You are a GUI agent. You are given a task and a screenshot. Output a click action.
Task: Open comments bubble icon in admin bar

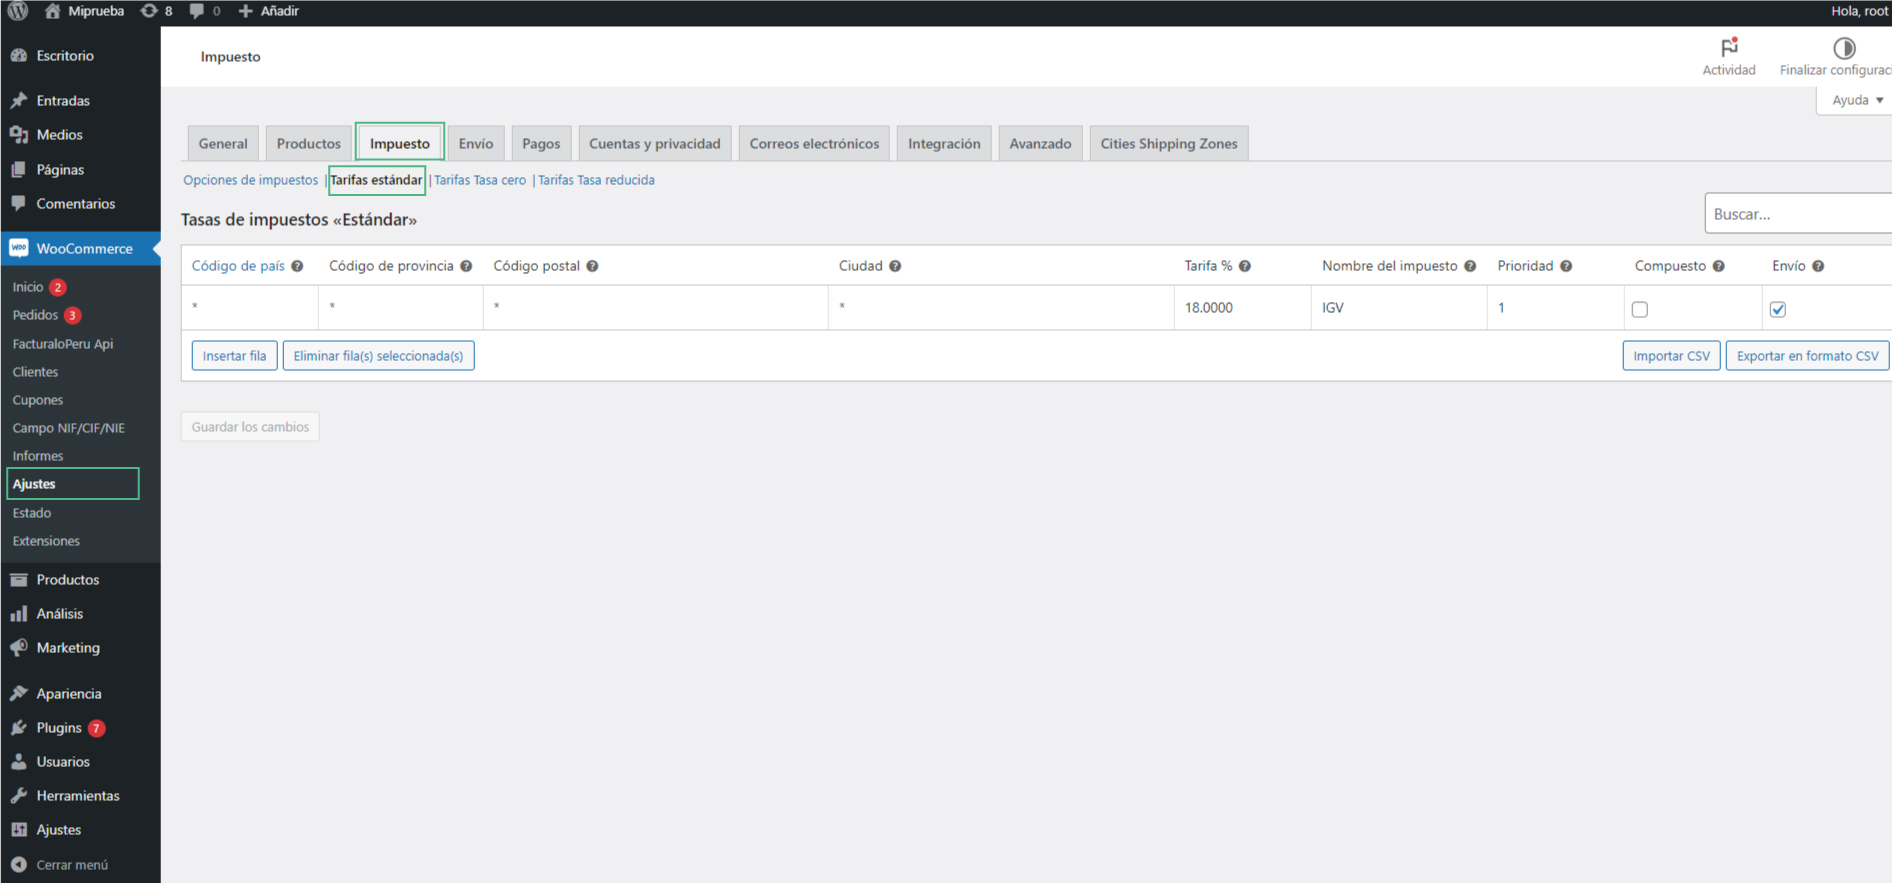[197, 11]
